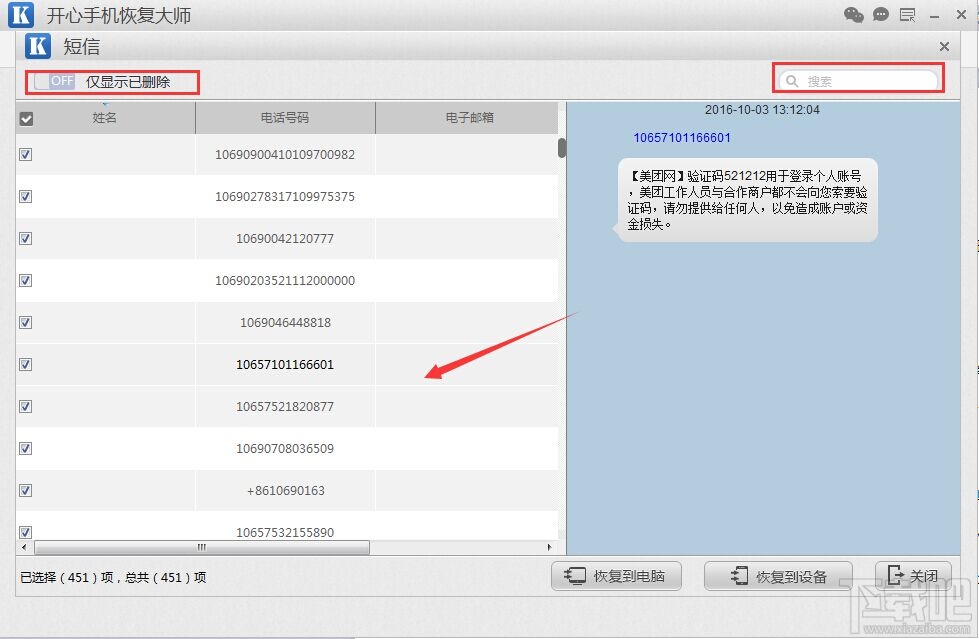Click the computer icon on 恢复到电脑 button
The width and height of the screenshot is (979, 639).
pos(575,576)
